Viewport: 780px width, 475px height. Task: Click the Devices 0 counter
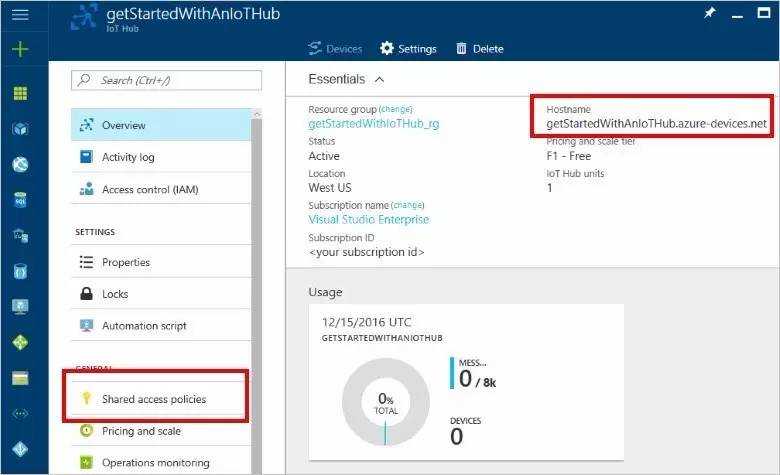coord(465,431)
